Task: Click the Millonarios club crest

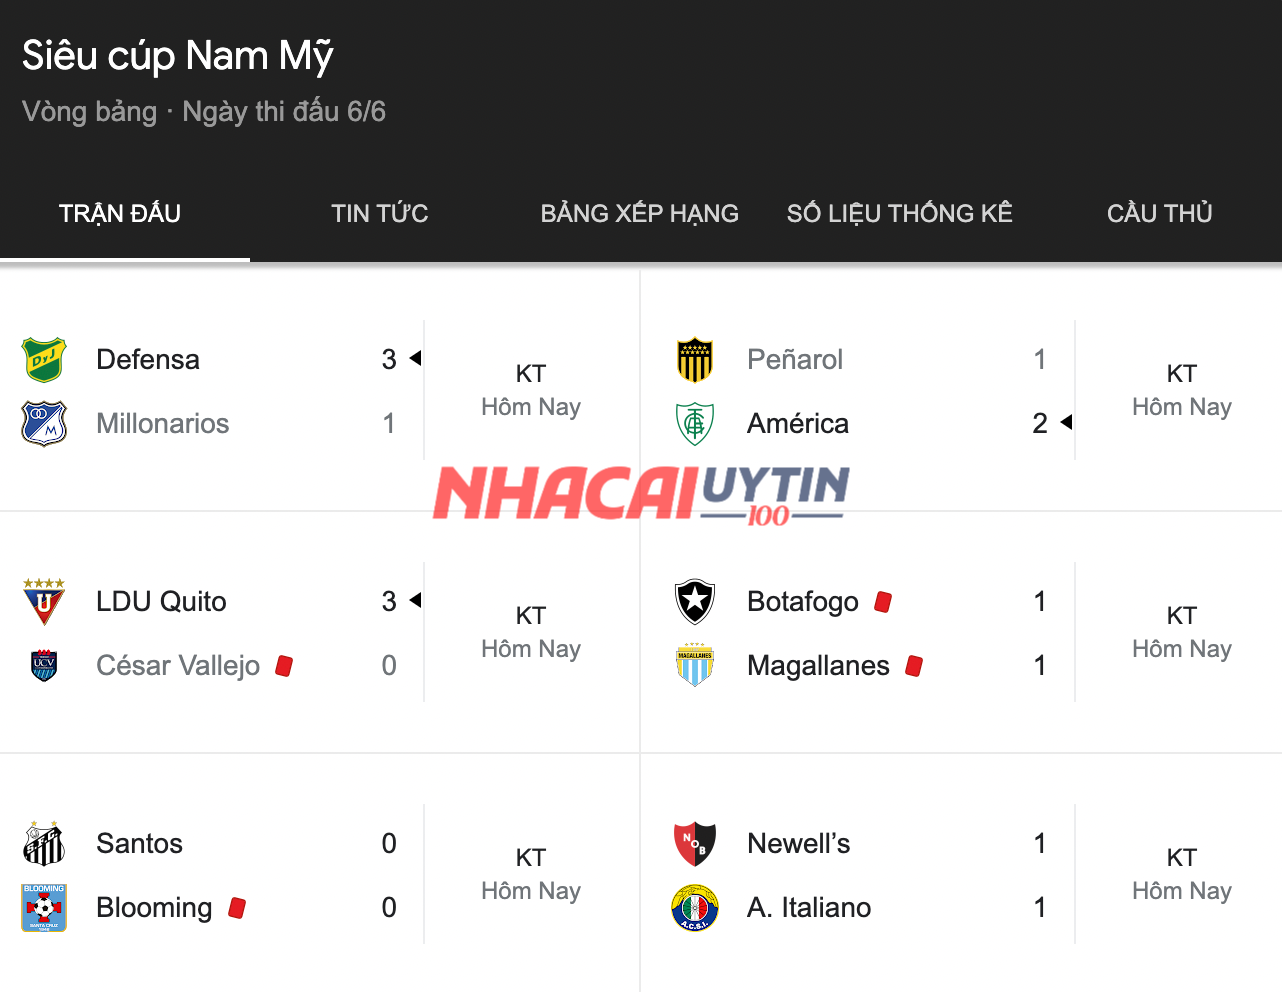Action: (44, 424)
